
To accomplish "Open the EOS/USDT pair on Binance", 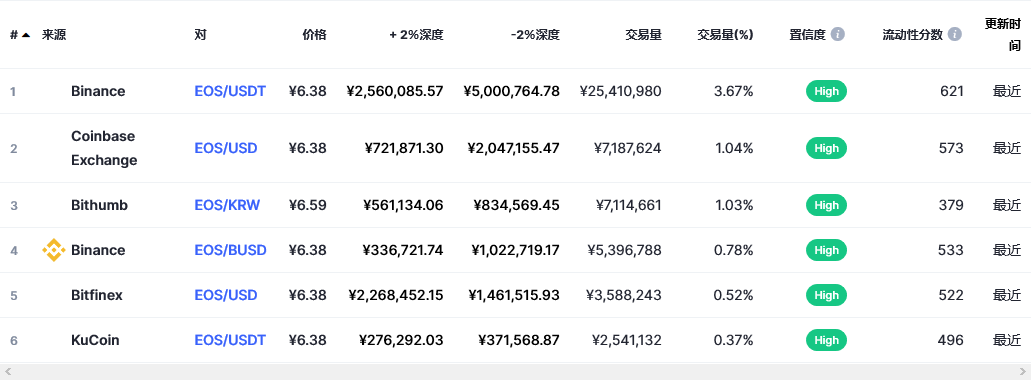I will coord(230,91).
